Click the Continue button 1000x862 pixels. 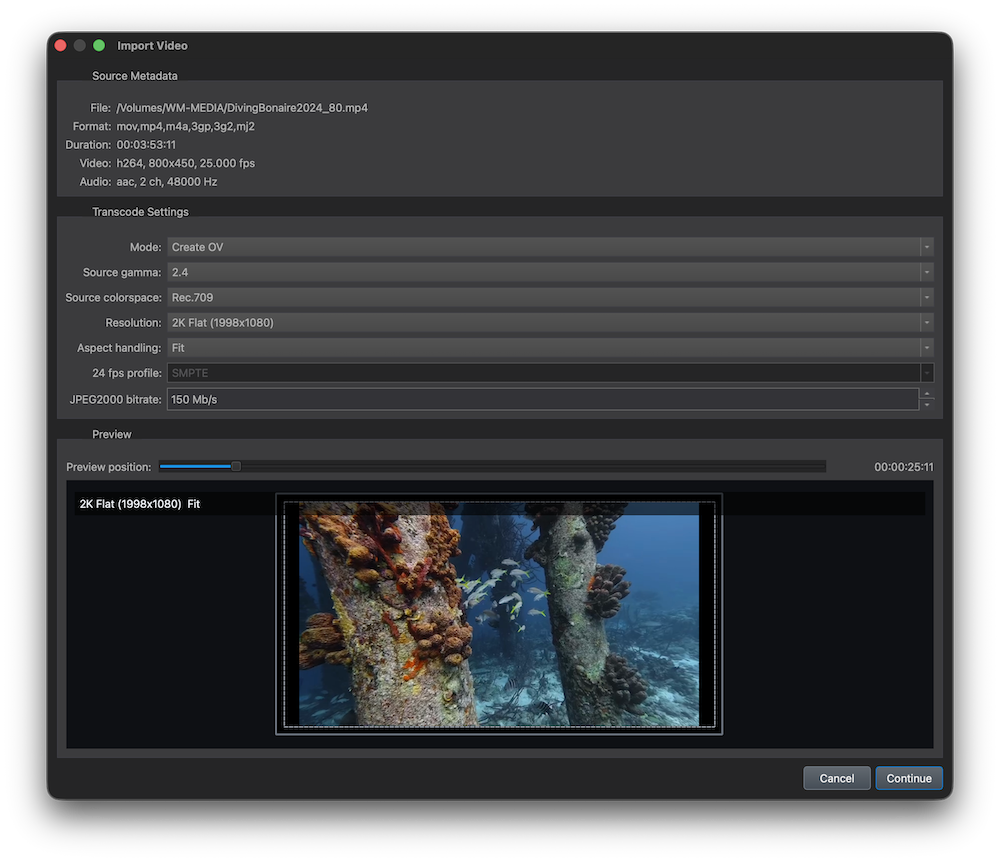pyautogui.click(x=909, y=778)
